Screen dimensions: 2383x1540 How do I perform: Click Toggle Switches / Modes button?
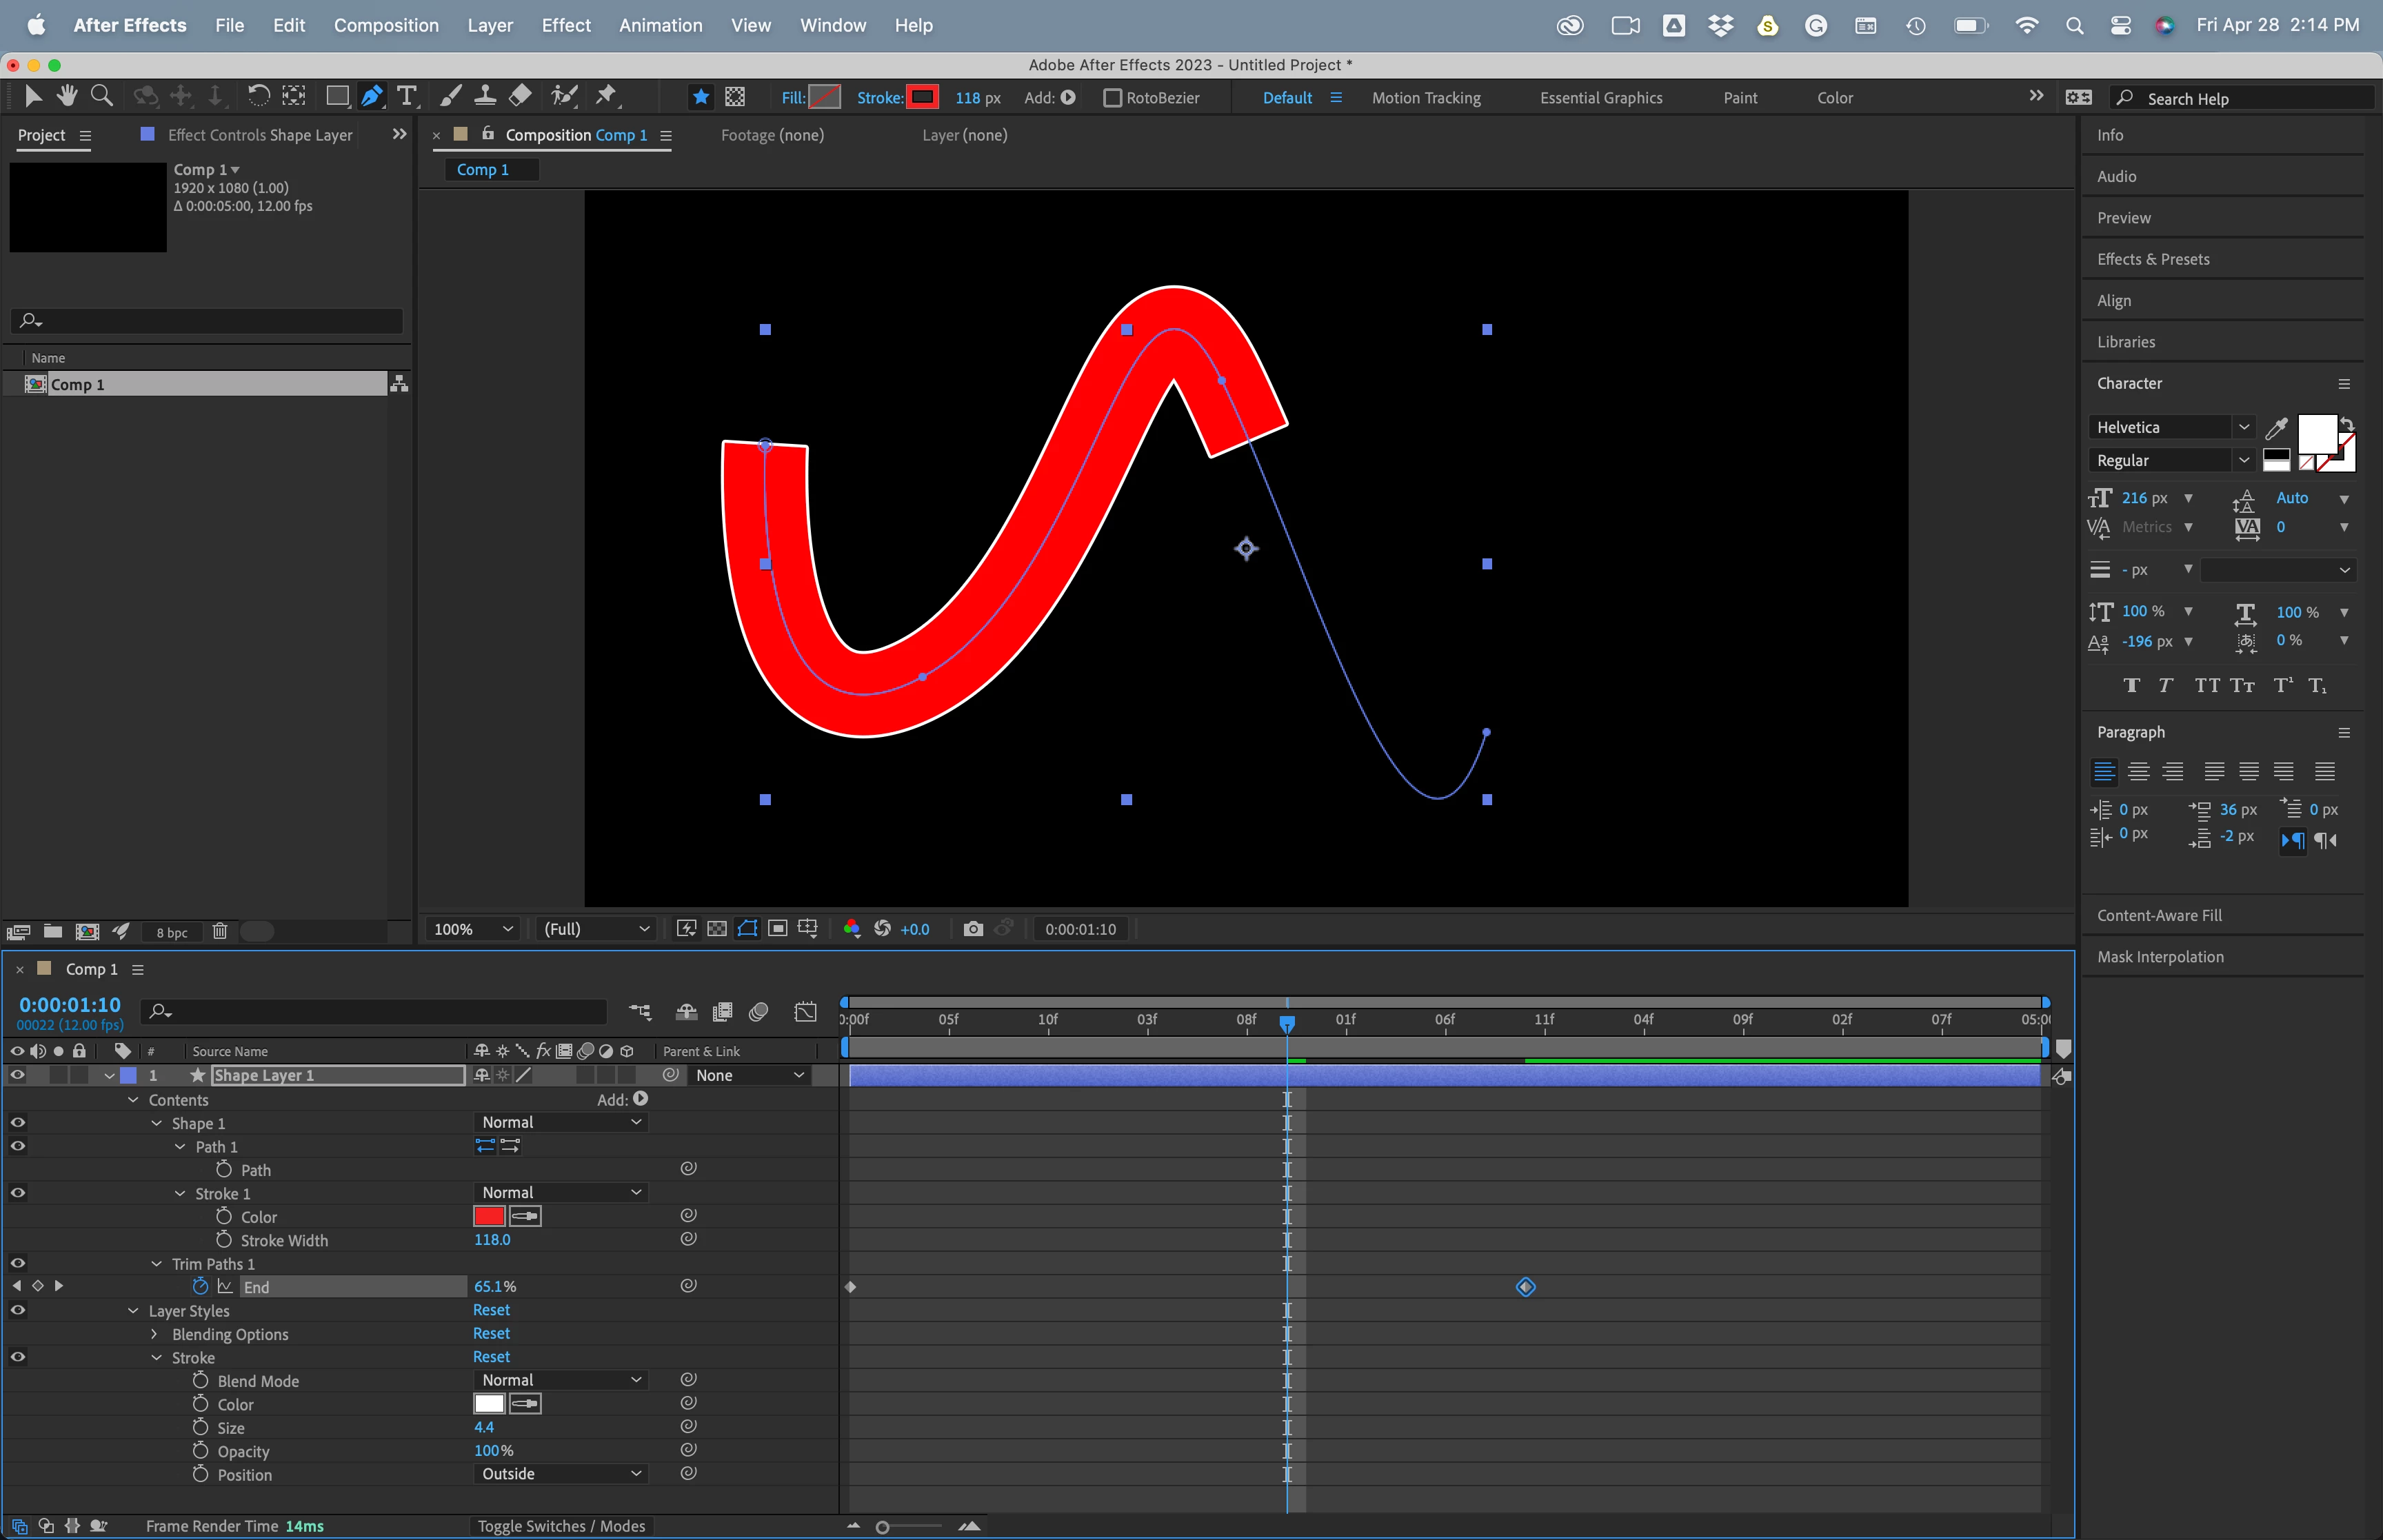[x=561, y=1526]
